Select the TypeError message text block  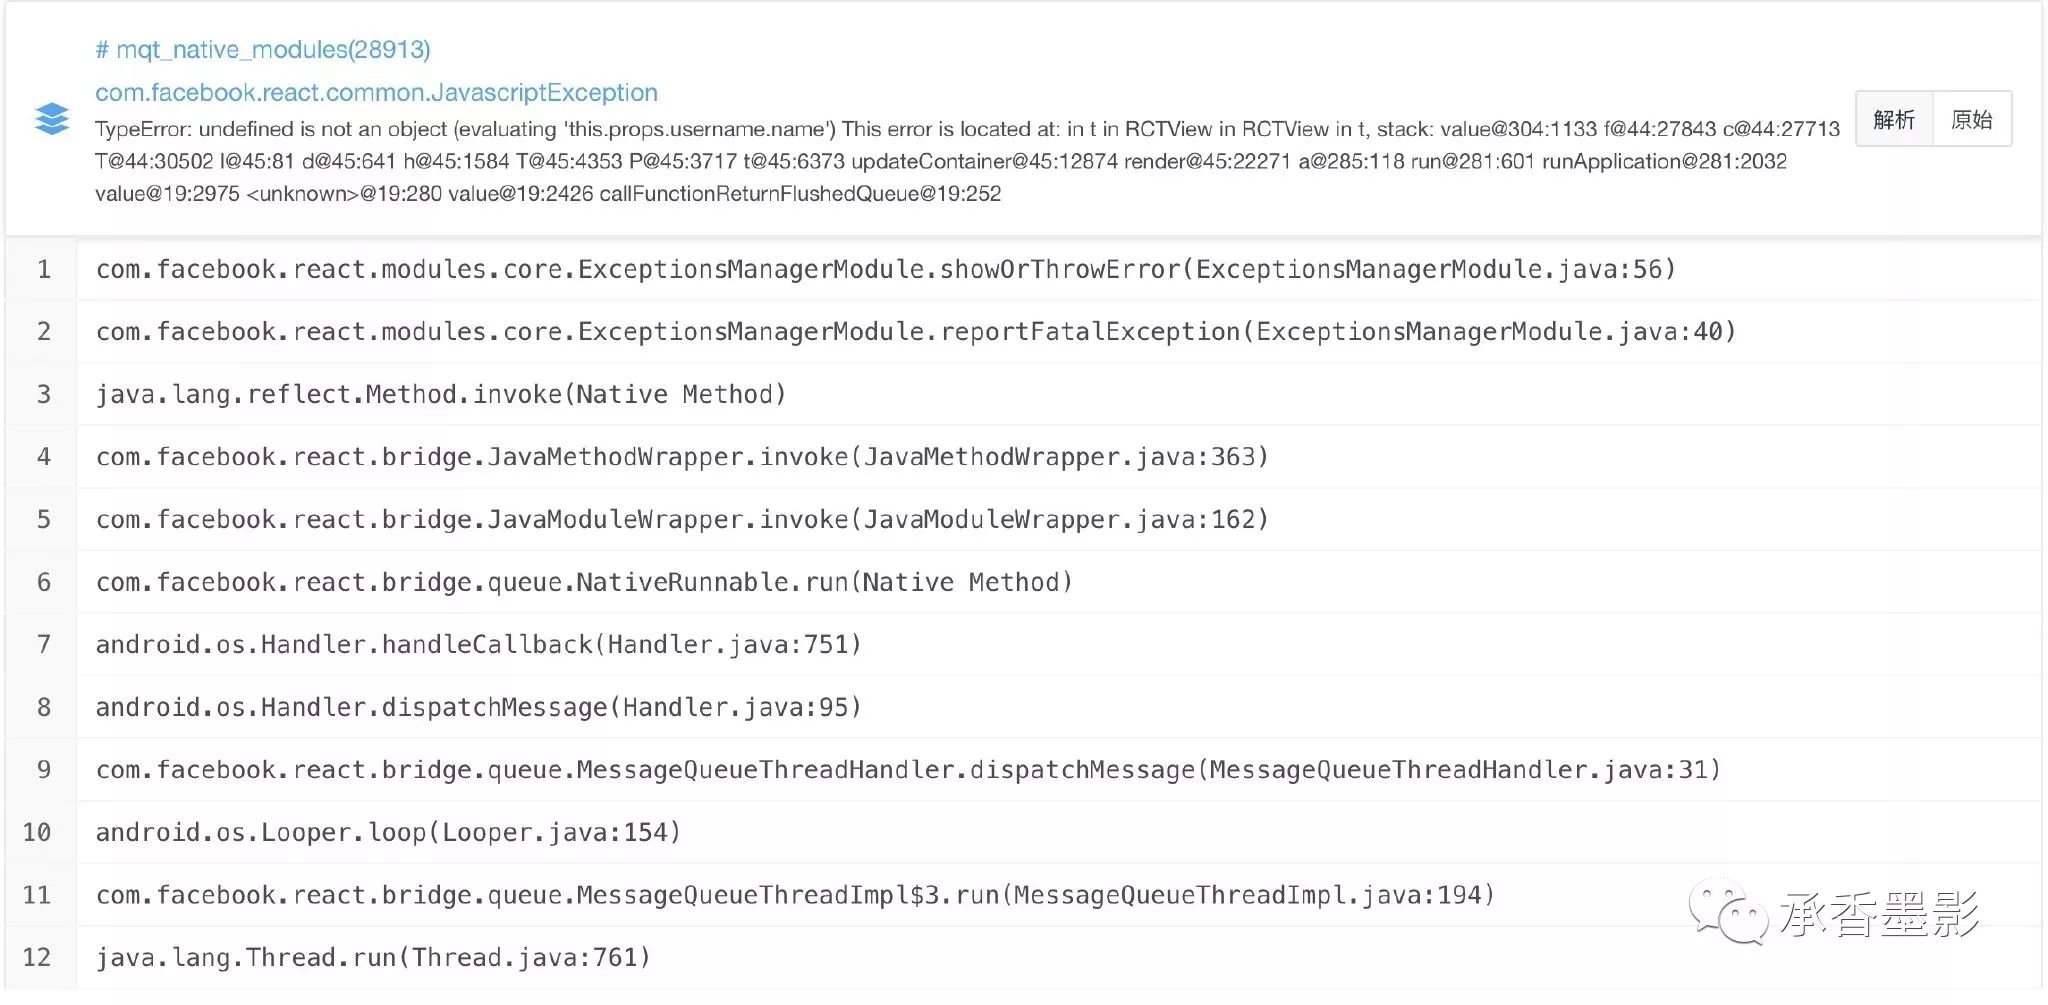966,161
